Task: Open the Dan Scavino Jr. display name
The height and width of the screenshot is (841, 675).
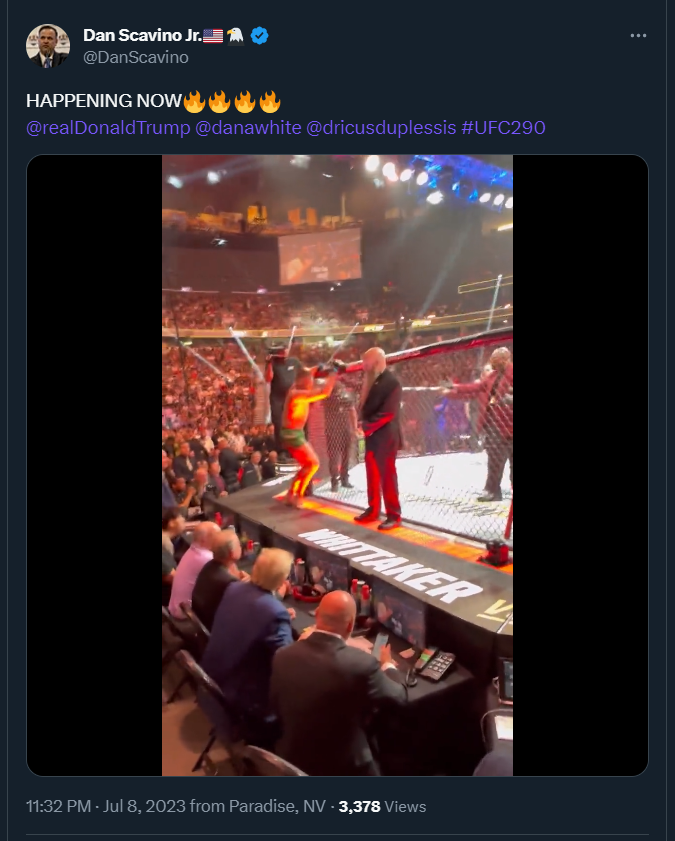Action: coord(142,35)
